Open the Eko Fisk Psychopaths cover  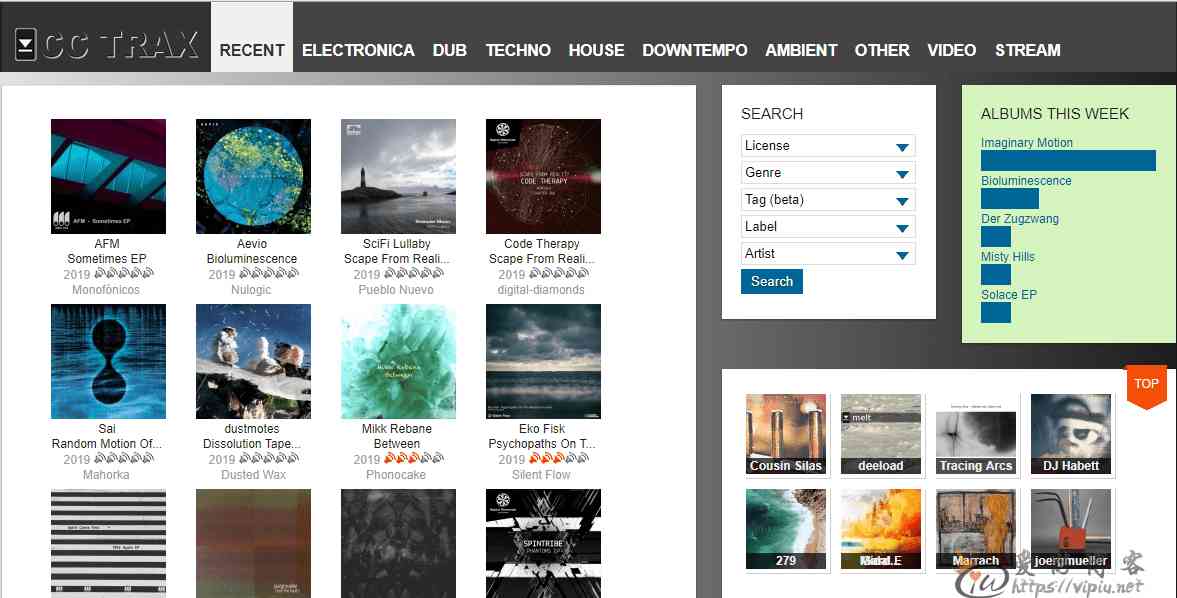(x=543, y=362)
